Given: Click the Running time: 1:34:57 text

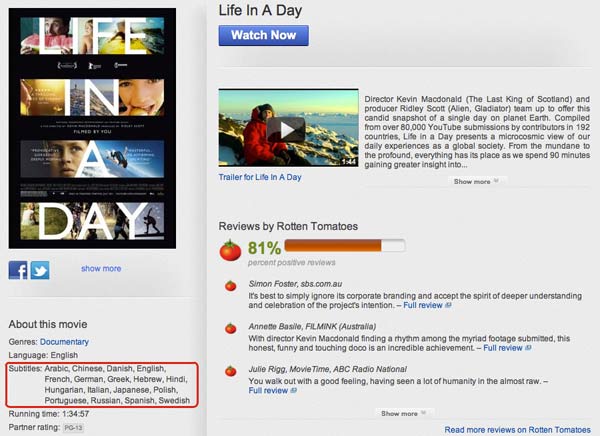Looking at the screenshot, I should click(x=49, y=414).
